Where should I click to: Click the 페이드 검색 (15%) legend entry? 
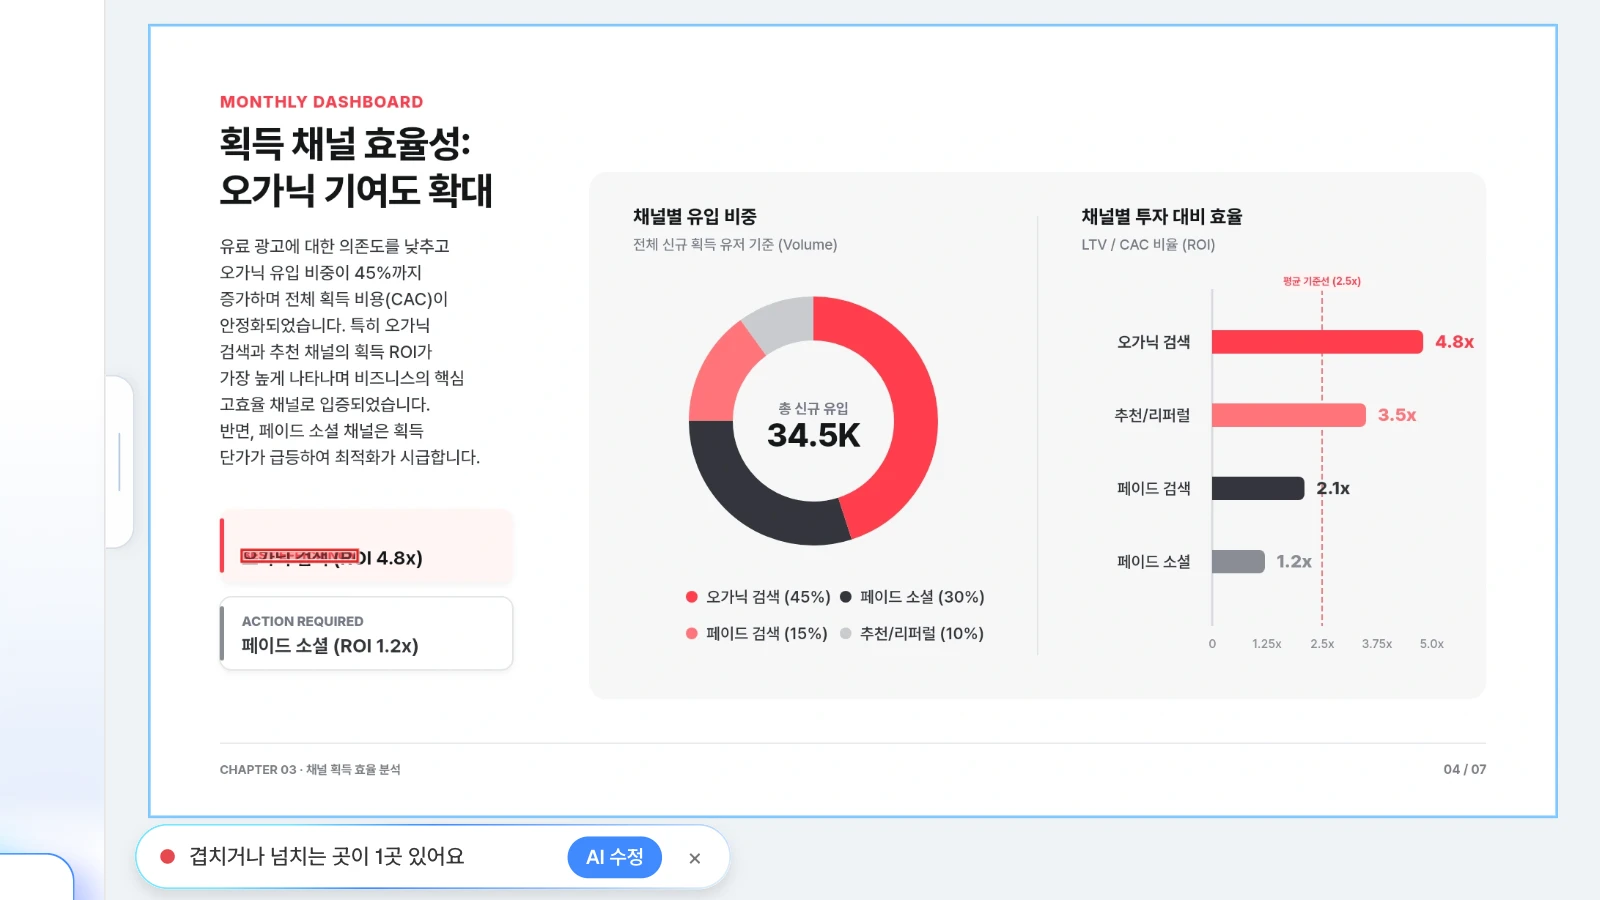[x=757, y=634]
